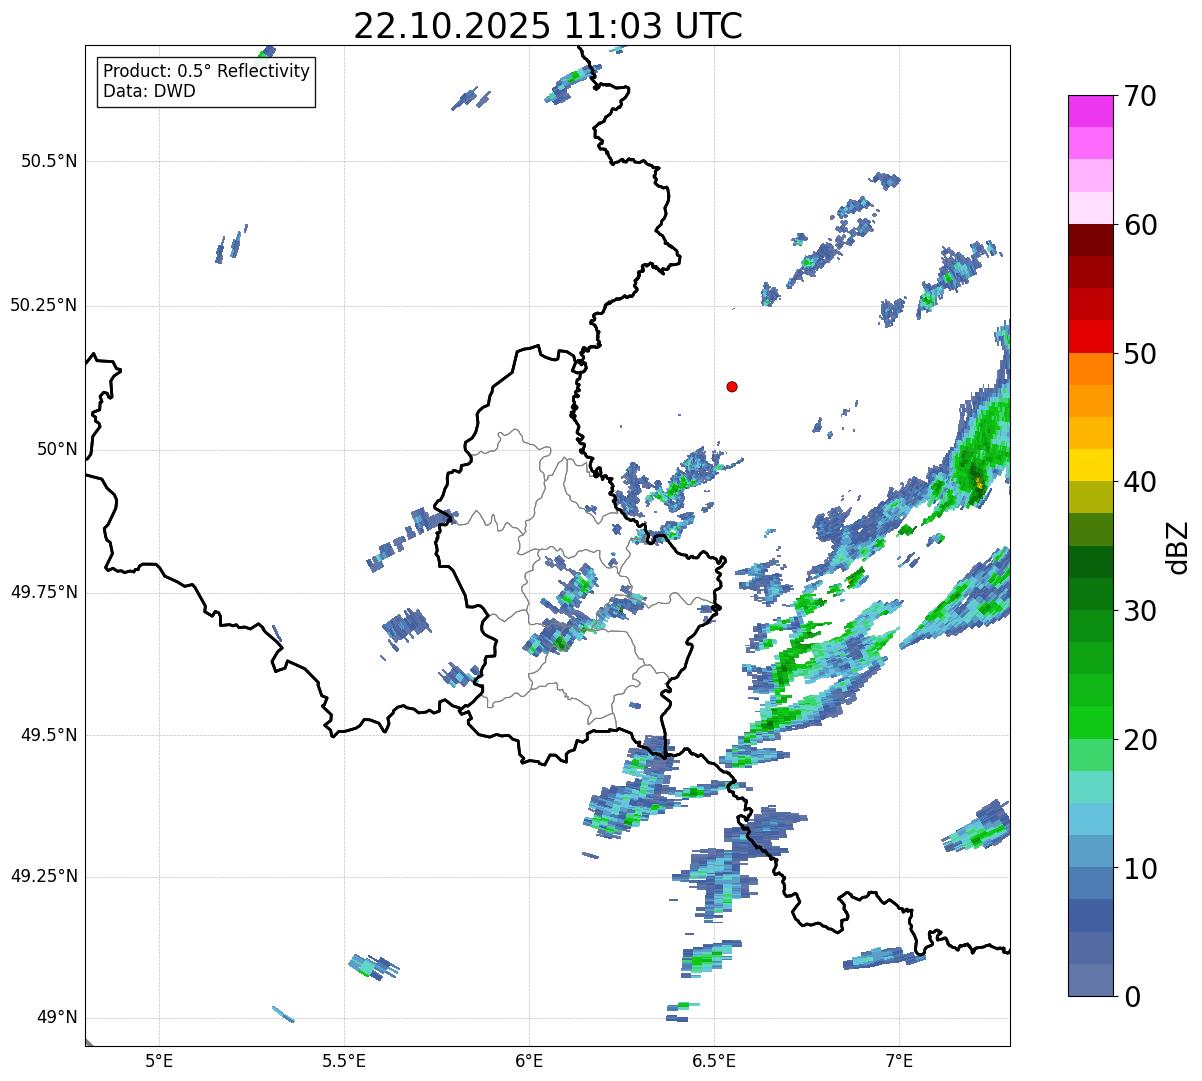Viewport: 1202px width, 1081px height.
Task: Click the longitude label 6.5°E
Action: tap(714, 1060)
